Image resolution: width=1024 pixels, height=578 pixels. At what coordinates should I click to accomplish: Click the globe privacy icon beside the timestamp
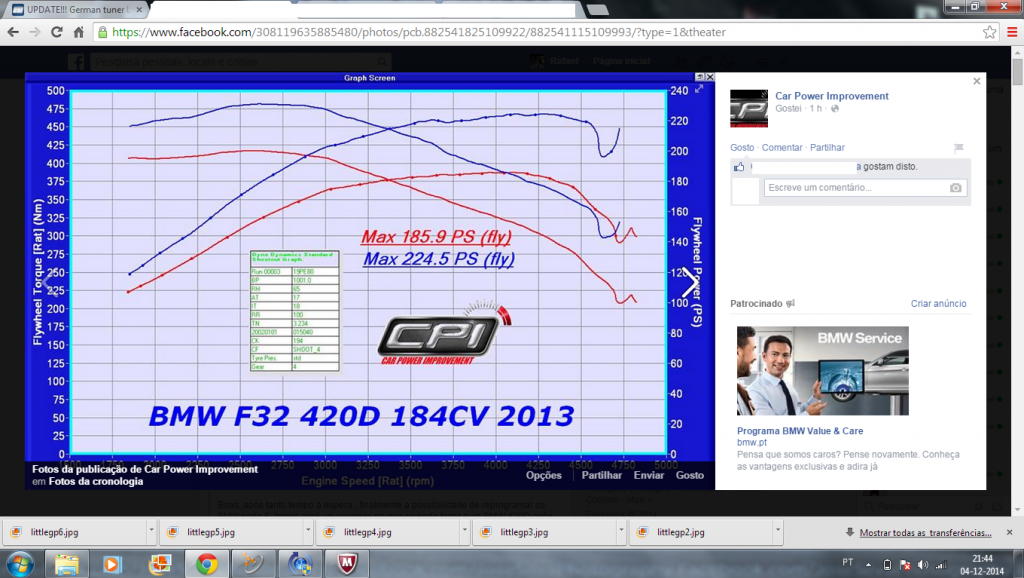click(835, 108)
